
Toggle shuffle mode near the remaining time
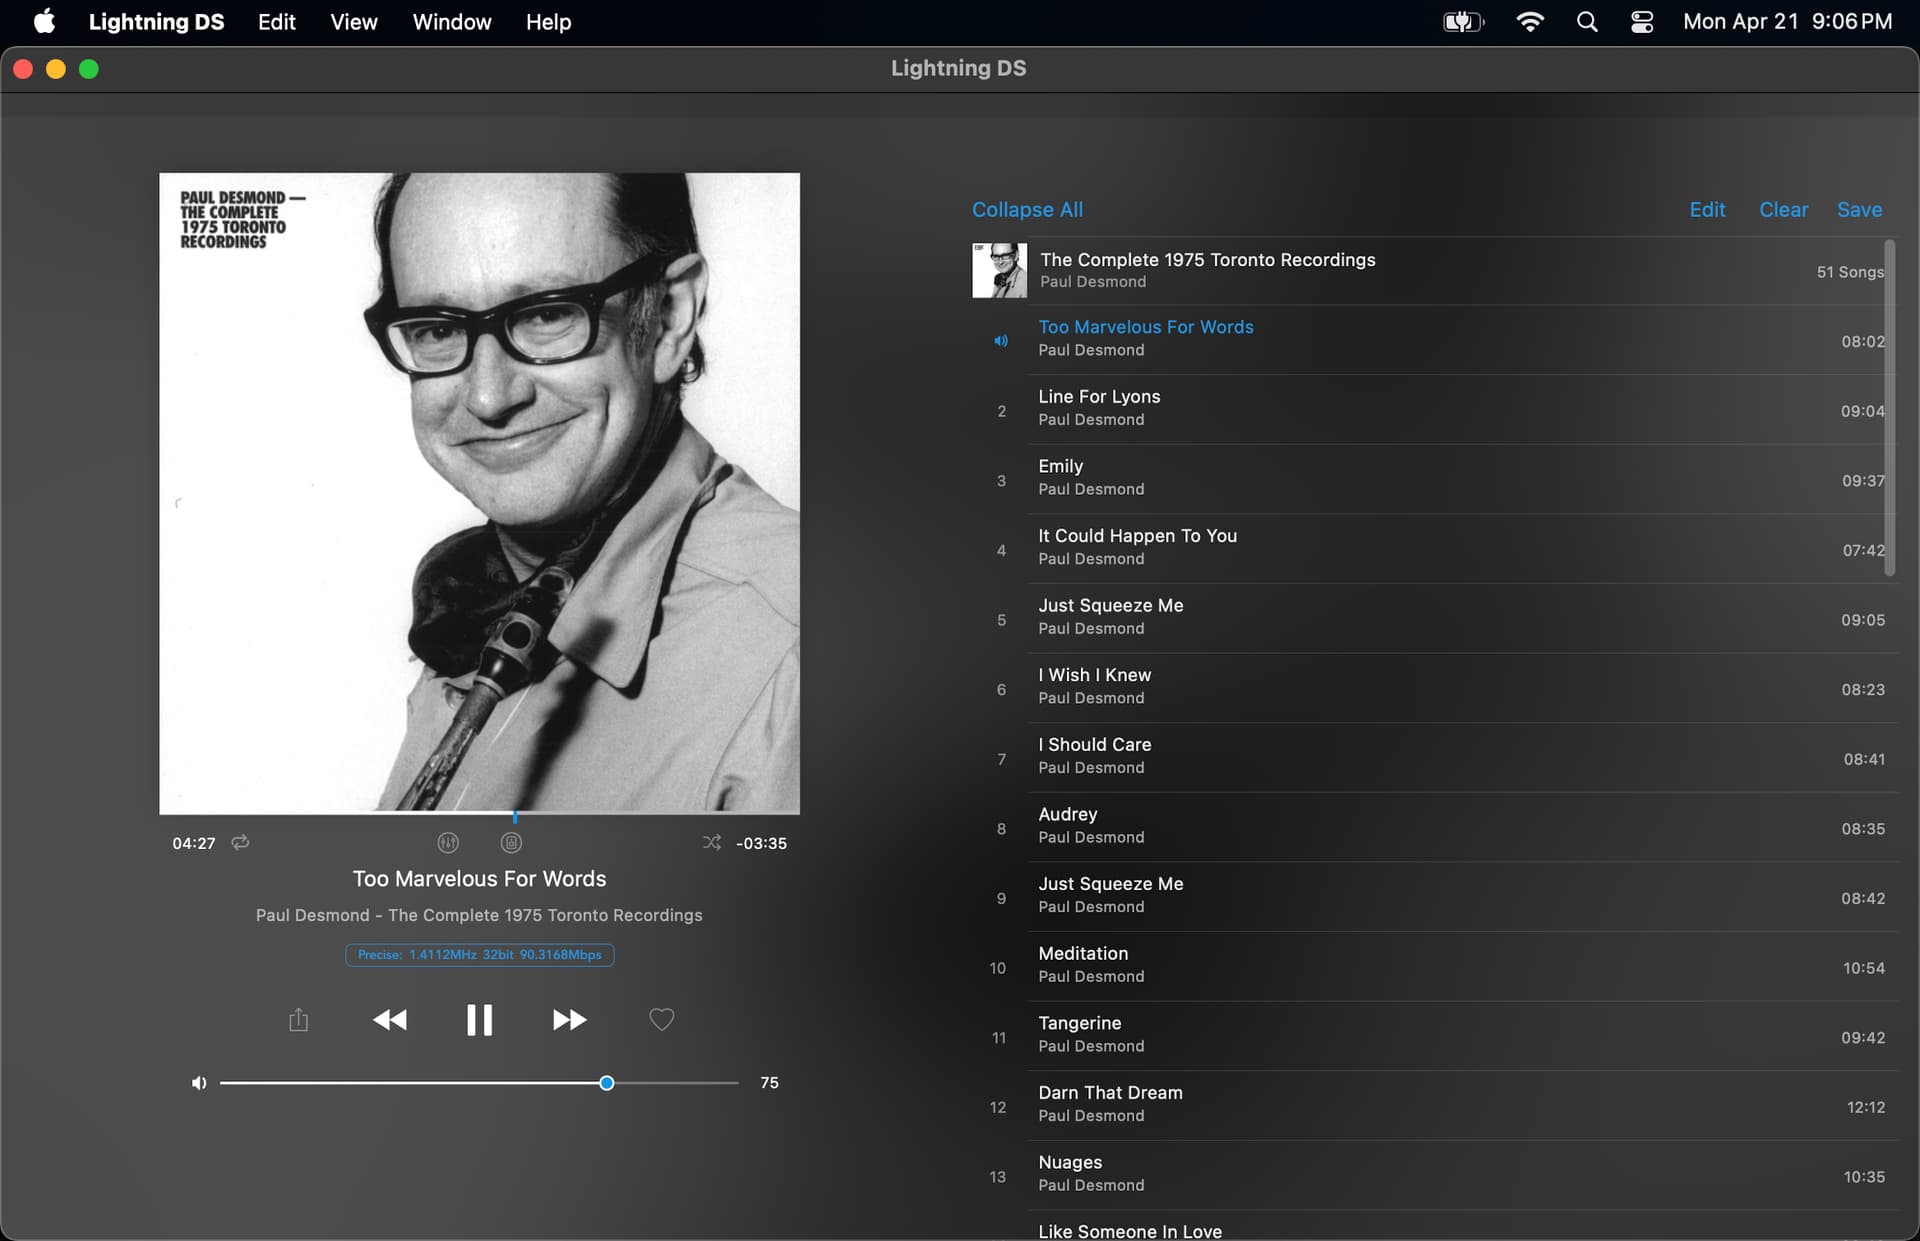tap(712, 843)
